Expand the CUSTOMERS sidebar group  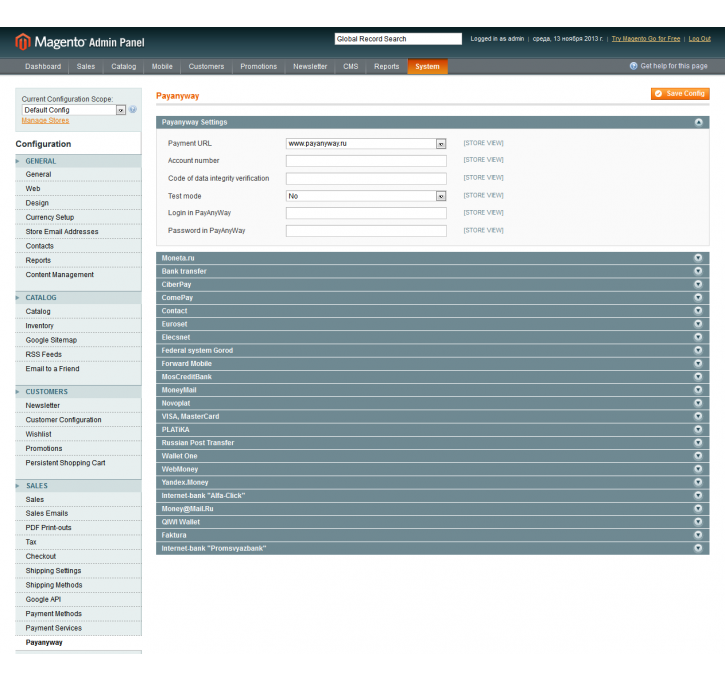coord(78,392)
